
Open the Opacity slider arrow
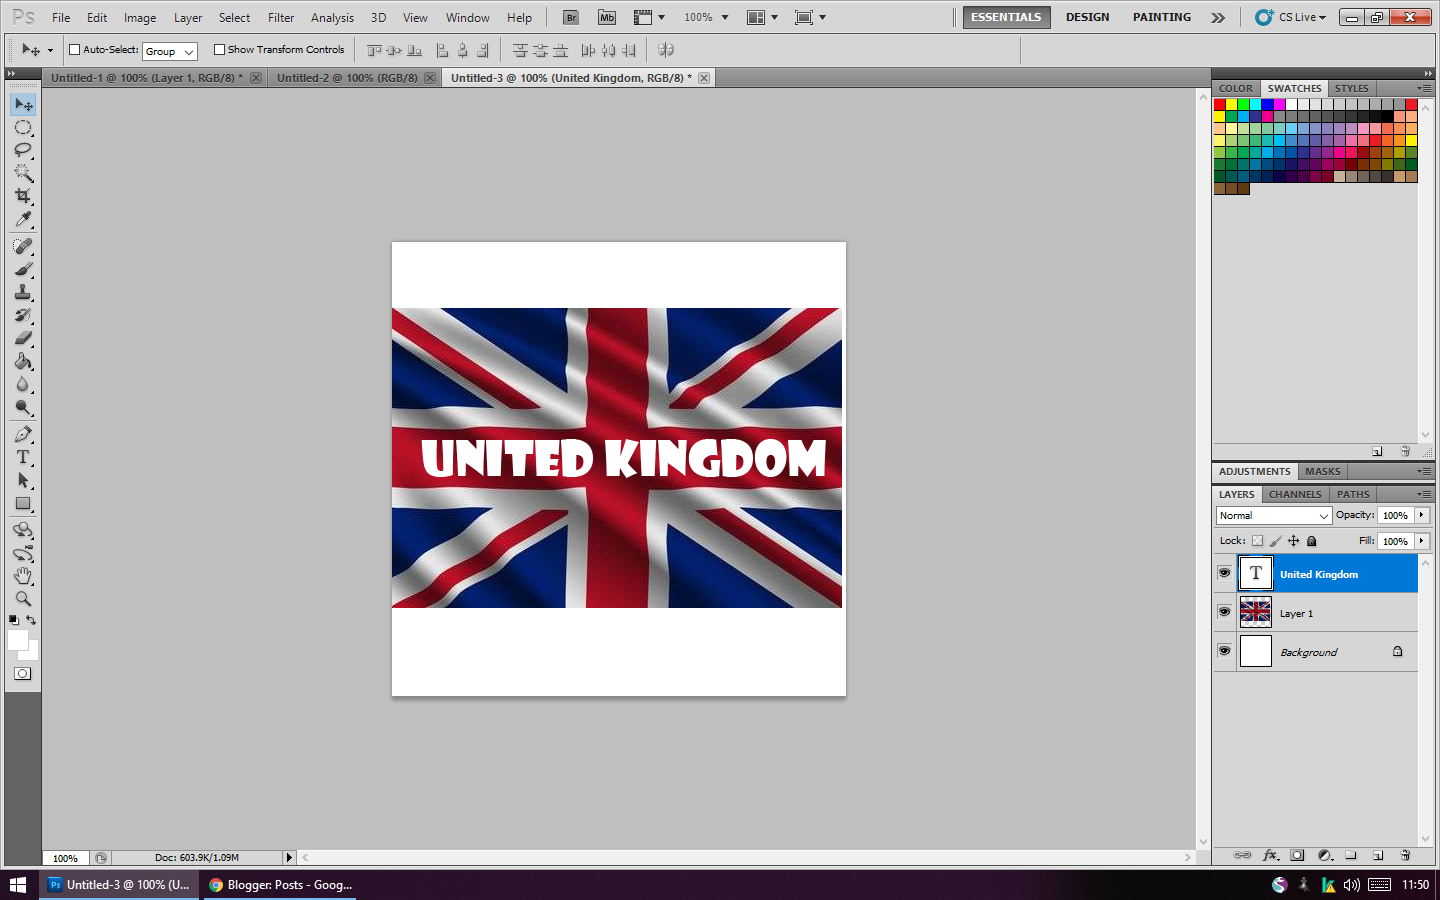pyautogui.click(x=1421, y=515)
